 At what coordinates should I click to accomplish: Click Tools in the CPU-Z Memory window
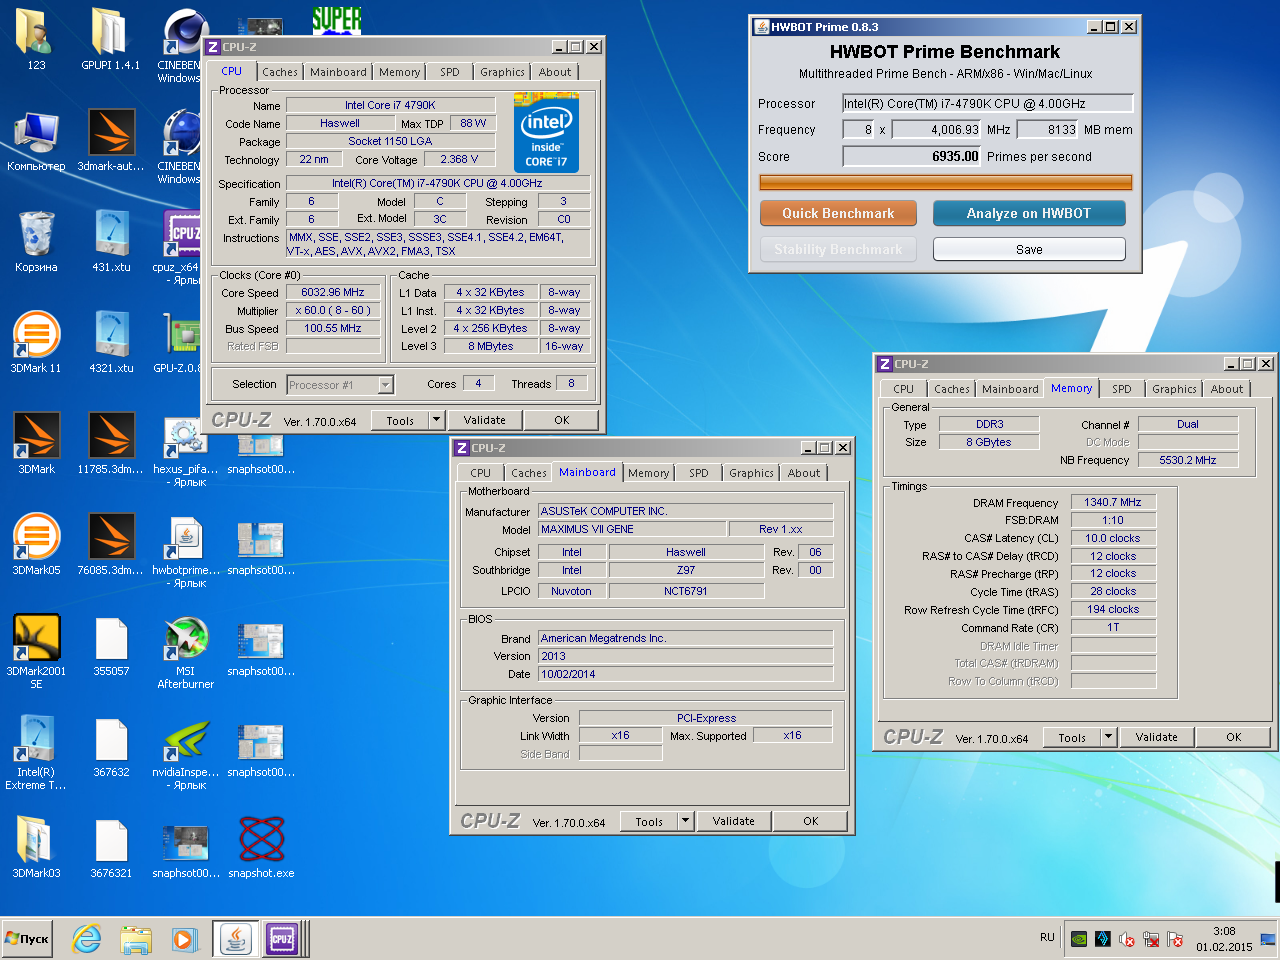click(1072, 738)
